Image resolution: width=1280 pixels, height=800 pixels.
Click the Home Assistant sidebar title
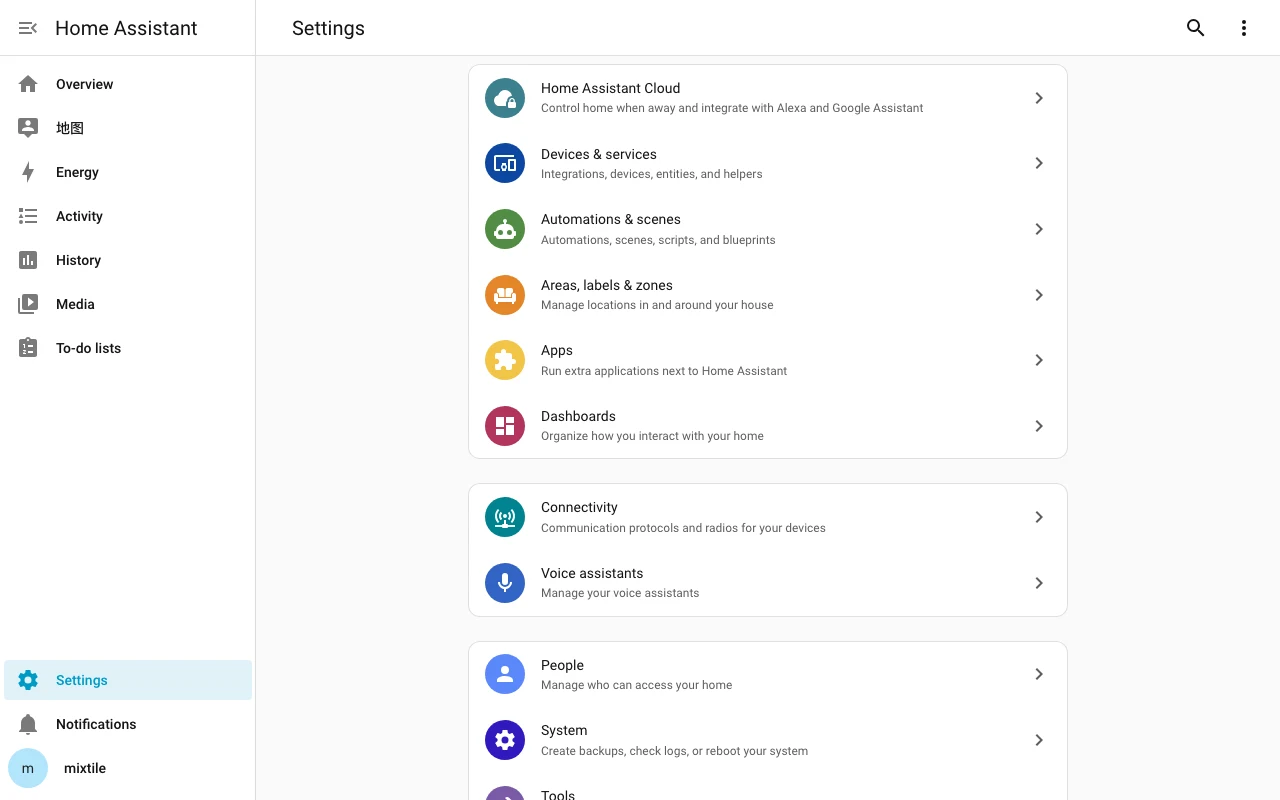pyautogui.click(x=126, y=28)
